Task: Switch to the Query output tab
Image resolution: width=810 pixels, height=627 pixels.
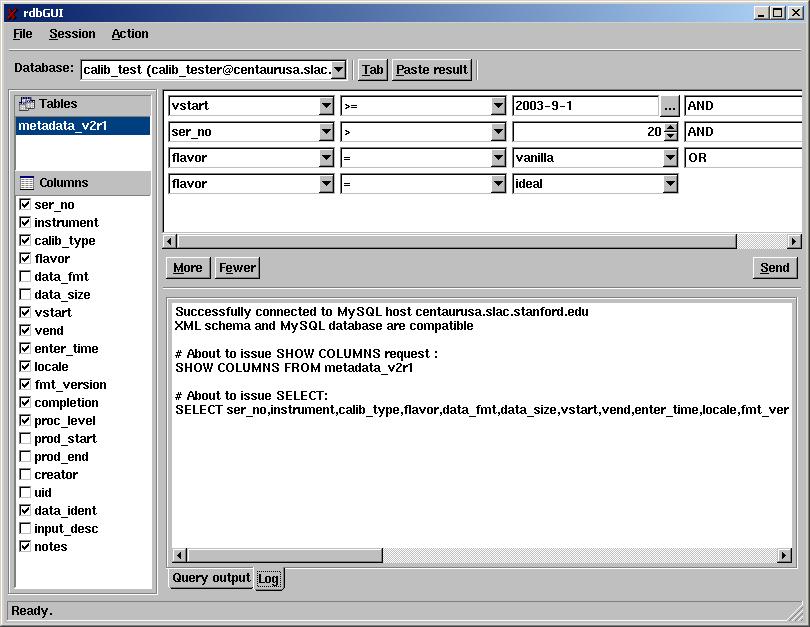Action: click(x=211, y=578)
